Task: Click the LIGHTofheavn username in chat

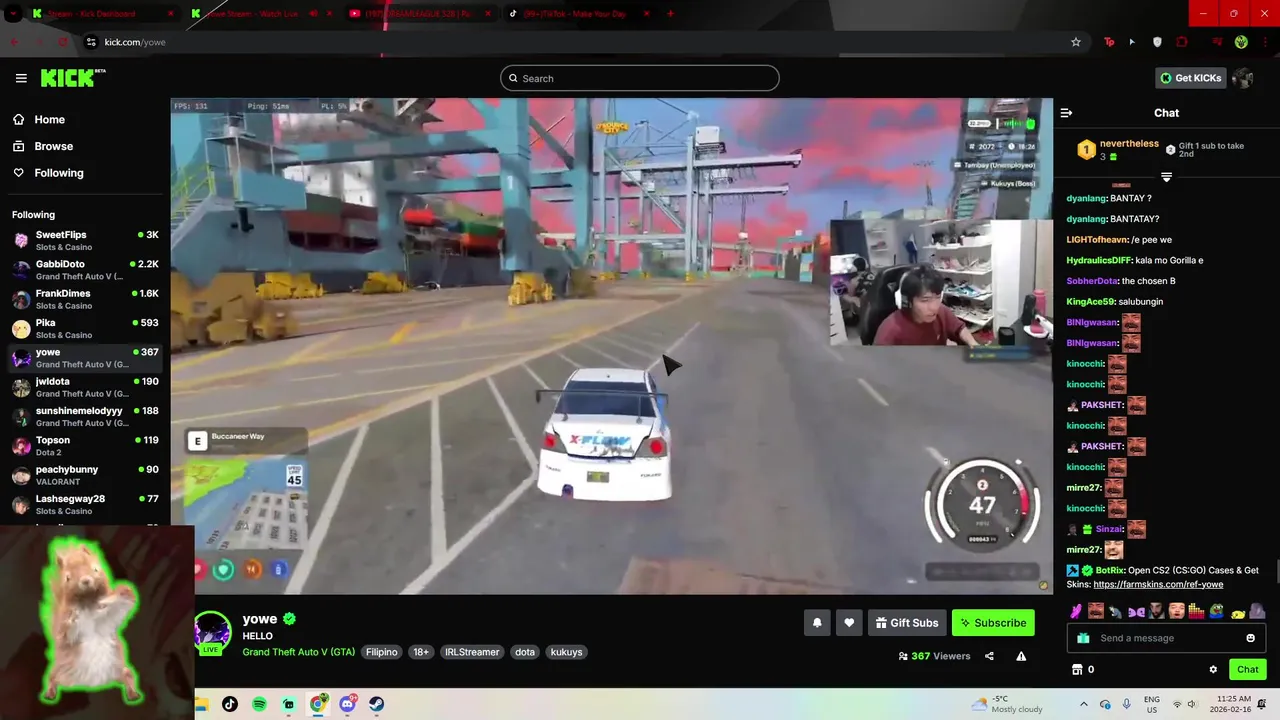Action: 1097,240
